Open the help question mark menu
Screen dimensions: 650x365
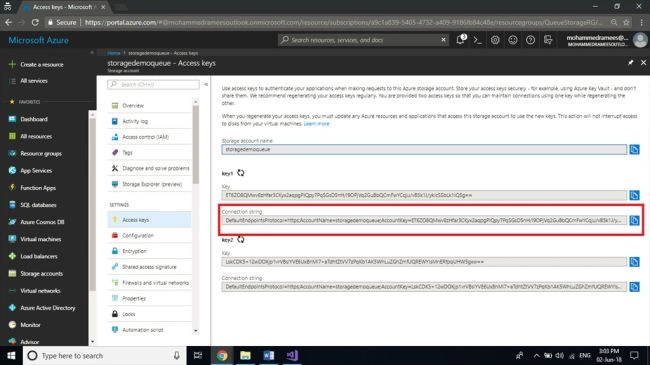(x=530, y=40)
